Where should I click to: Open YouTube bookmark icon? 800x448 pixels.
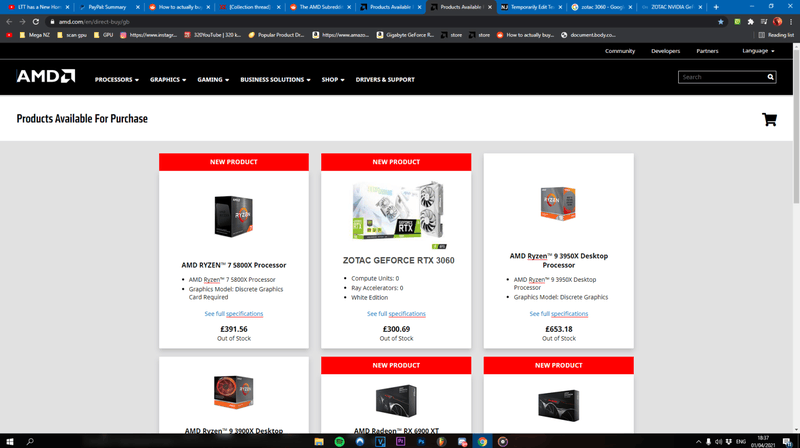9,35
